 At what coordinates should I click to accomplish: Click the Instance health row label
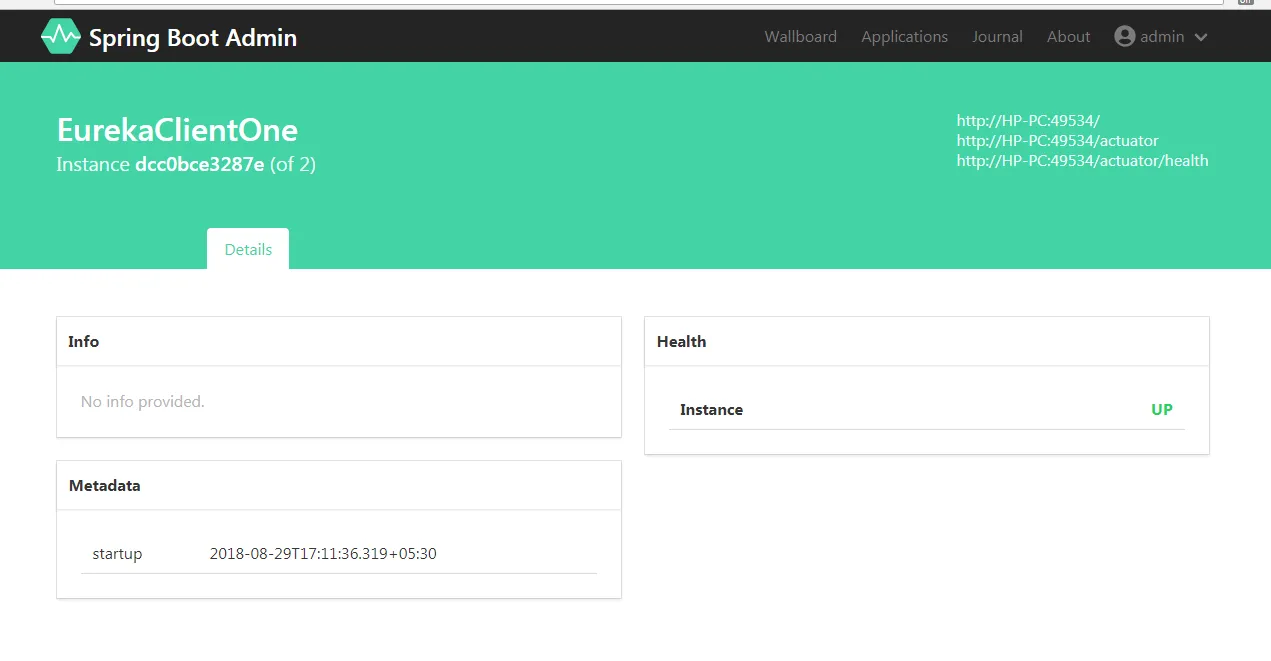coord(711,409)
